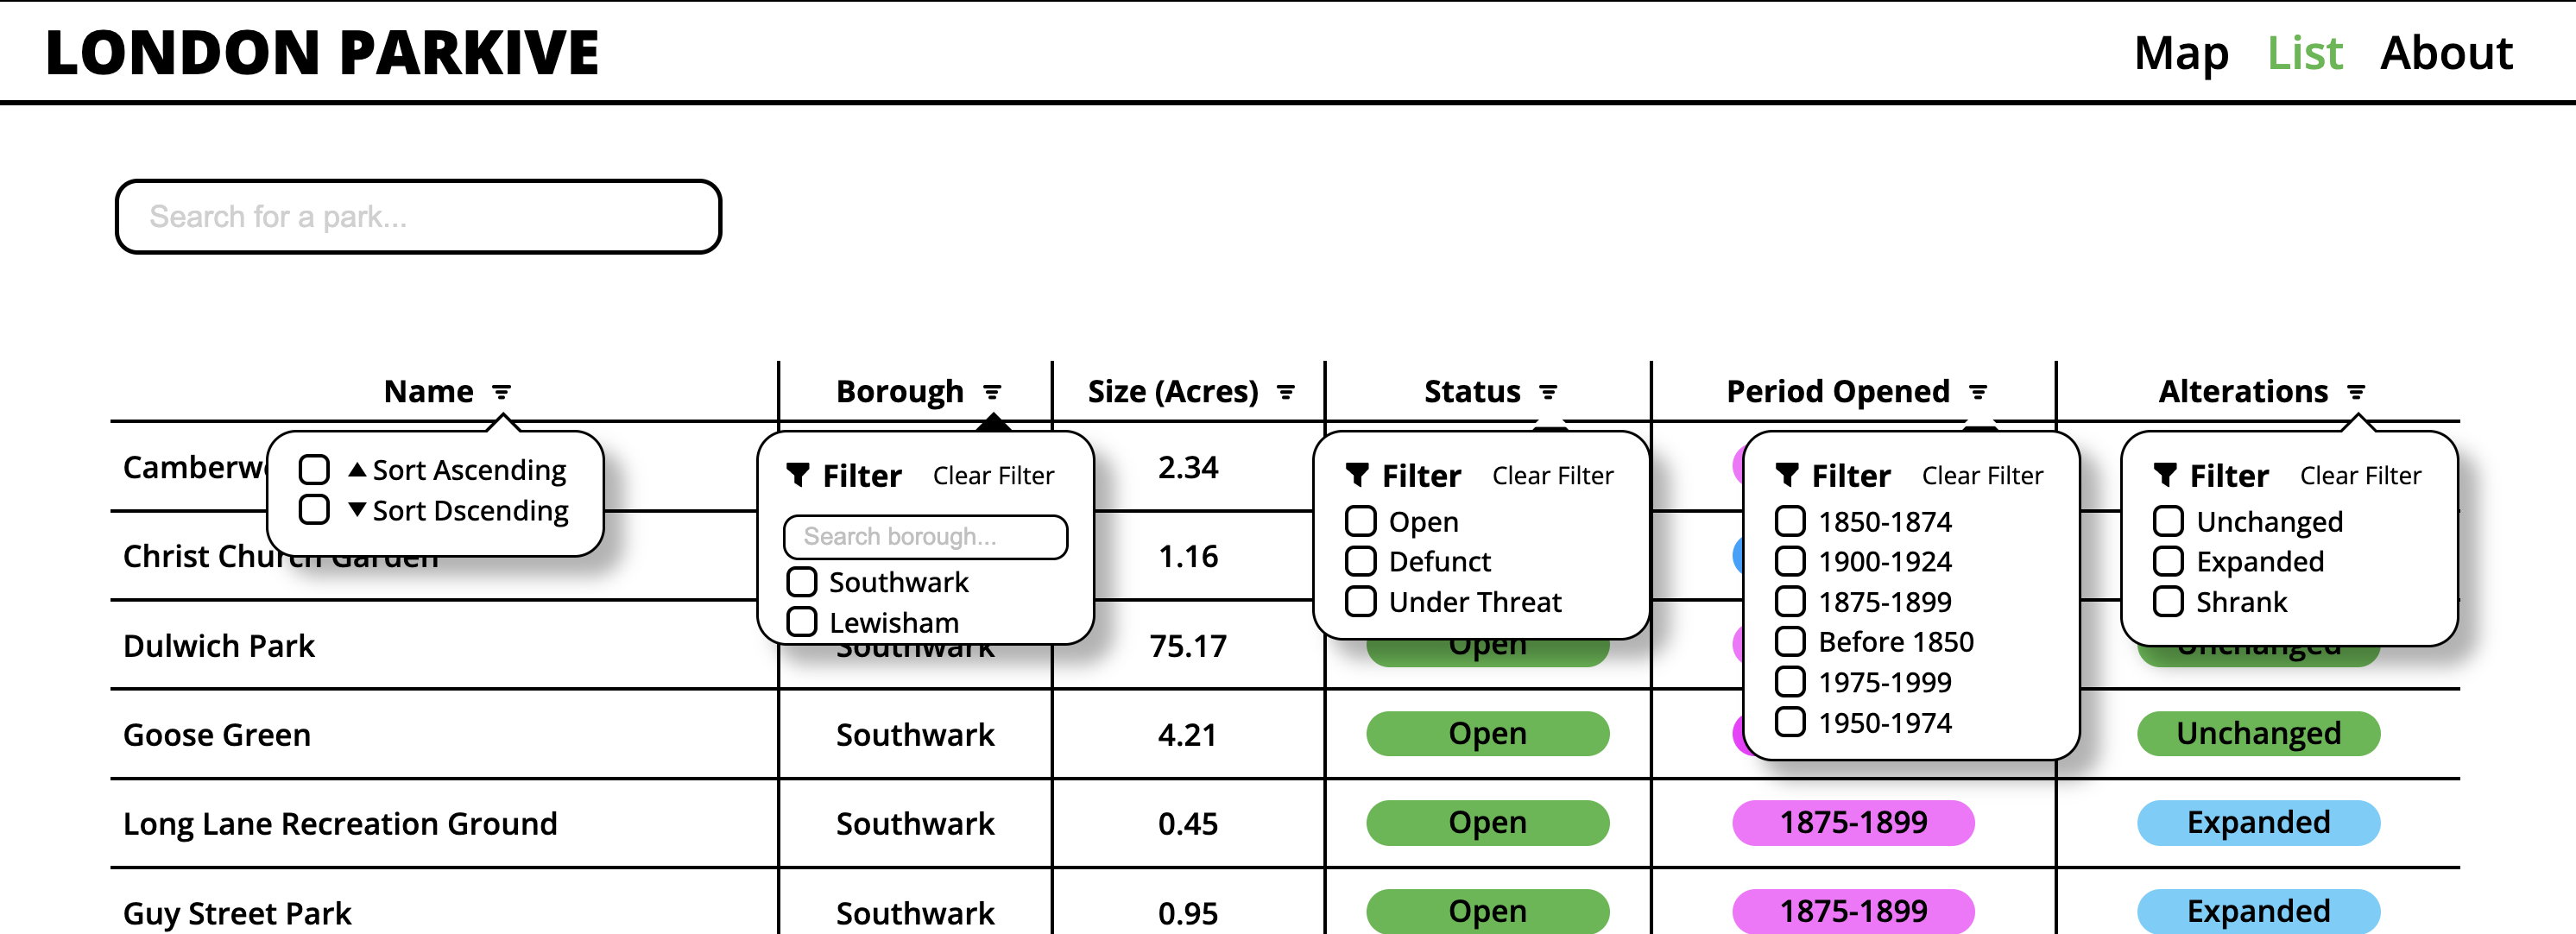Click the Status column filter icon
This screenshot has width=2576, height=934.
pos(1547,392)
